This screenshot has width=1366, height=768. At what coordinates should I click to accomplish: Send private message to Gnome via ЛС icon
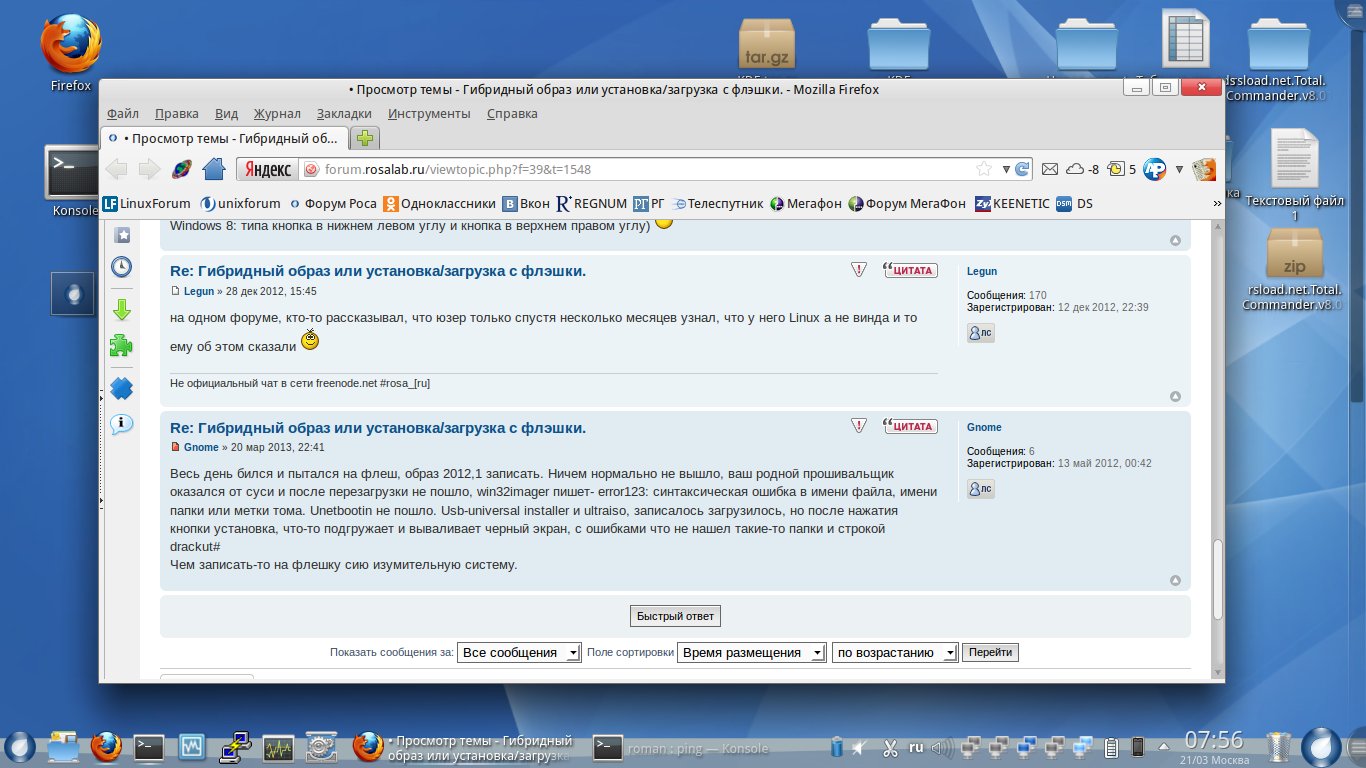click(x=981, y=488)
